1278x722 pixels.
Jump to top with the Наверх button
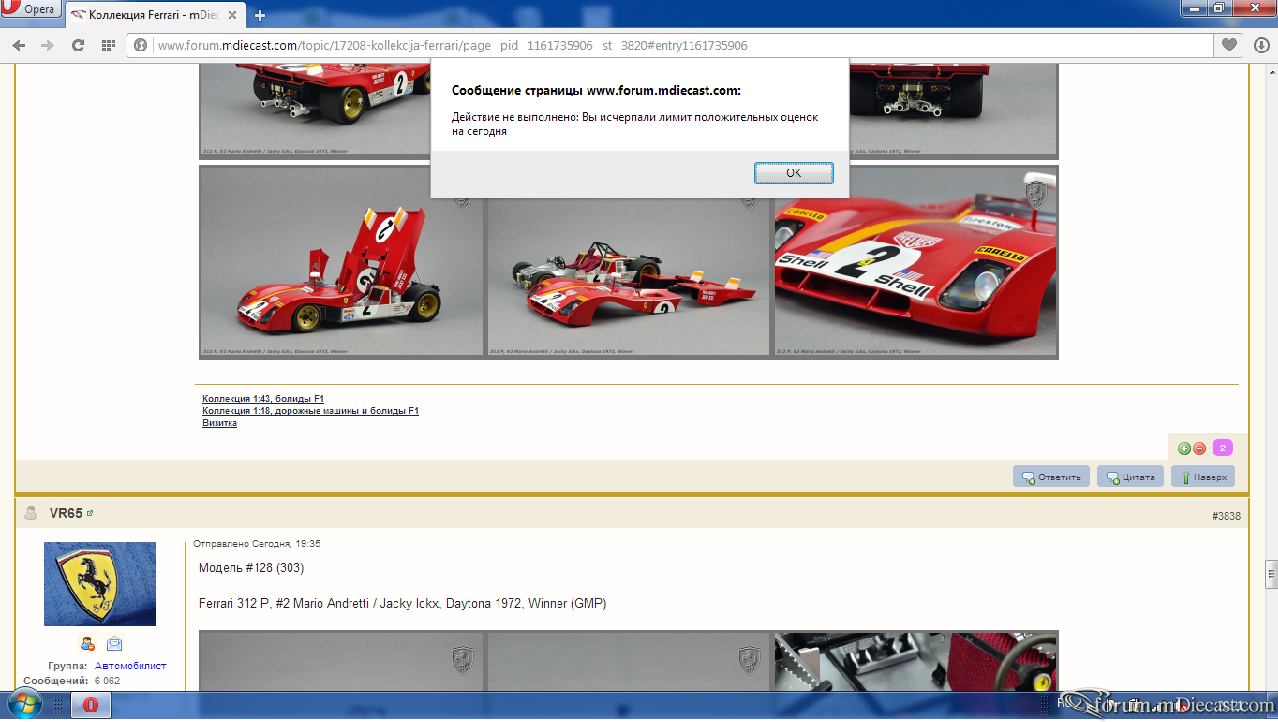1203,477
